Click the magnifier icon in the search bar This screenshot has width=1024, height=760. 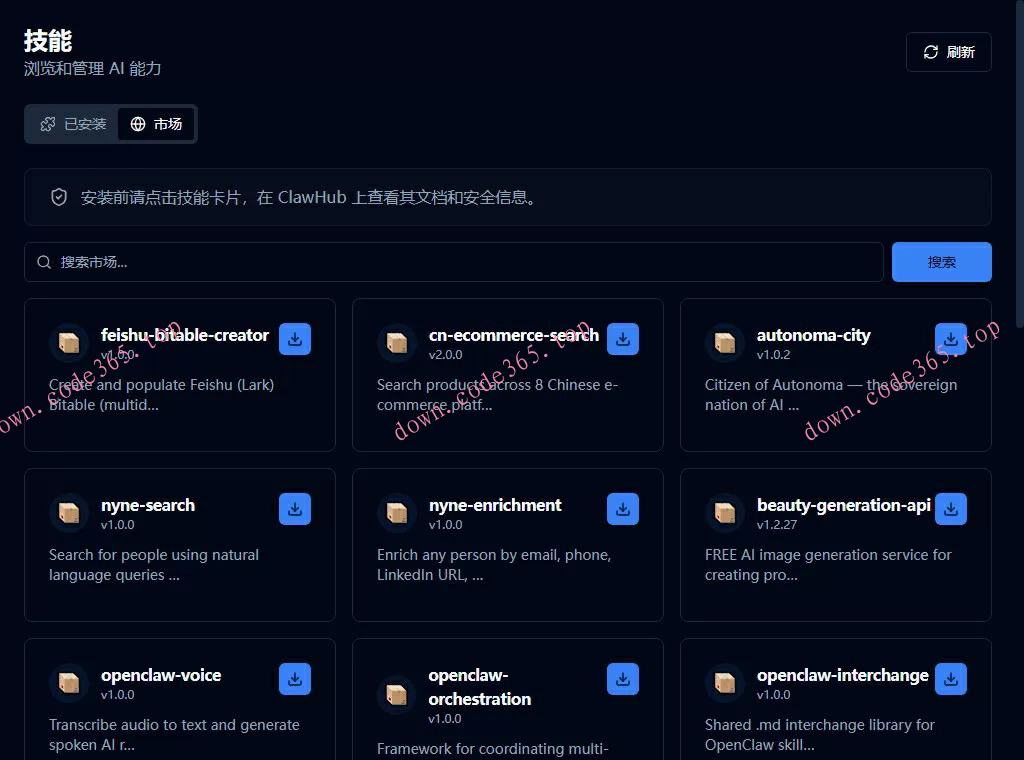click(43, 261)
